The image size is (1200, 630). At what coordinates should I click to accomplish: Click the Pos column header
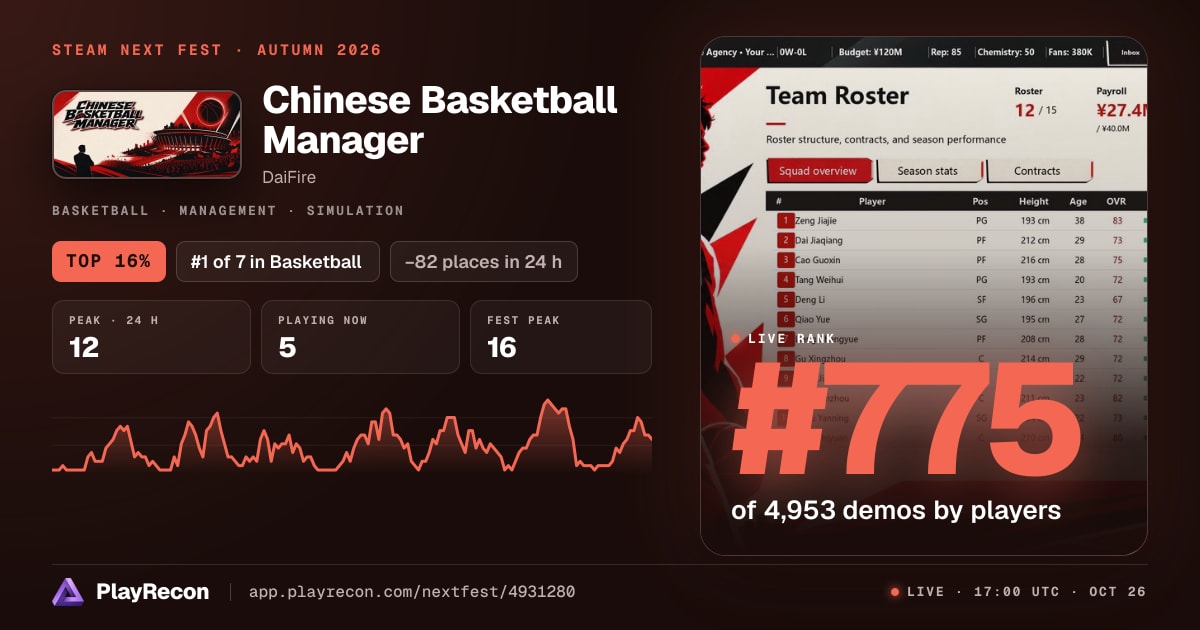pos(980,201)
